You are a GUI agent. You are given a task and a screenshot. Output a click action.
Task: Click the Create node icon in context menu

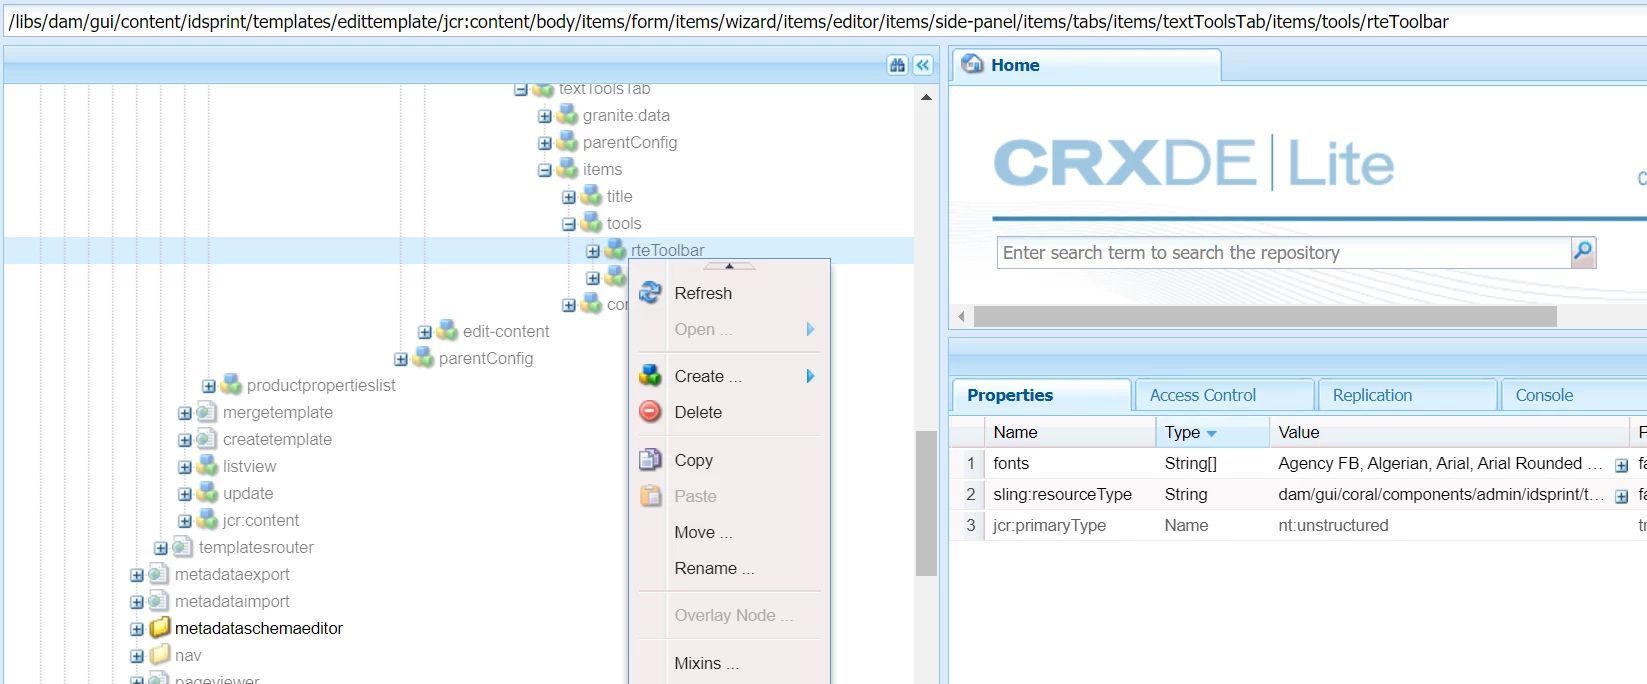click(x=650, y=375)
